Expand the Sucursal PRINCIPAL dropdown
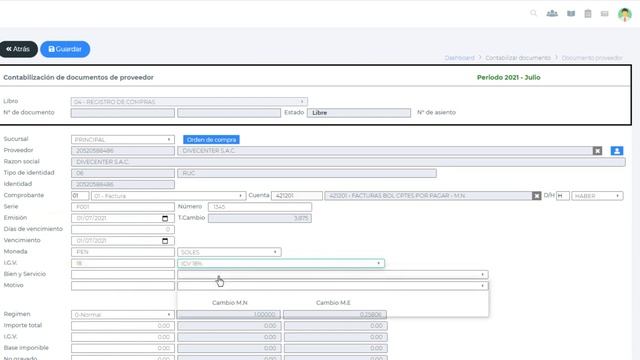640x360 pixels. pos(122,140)
